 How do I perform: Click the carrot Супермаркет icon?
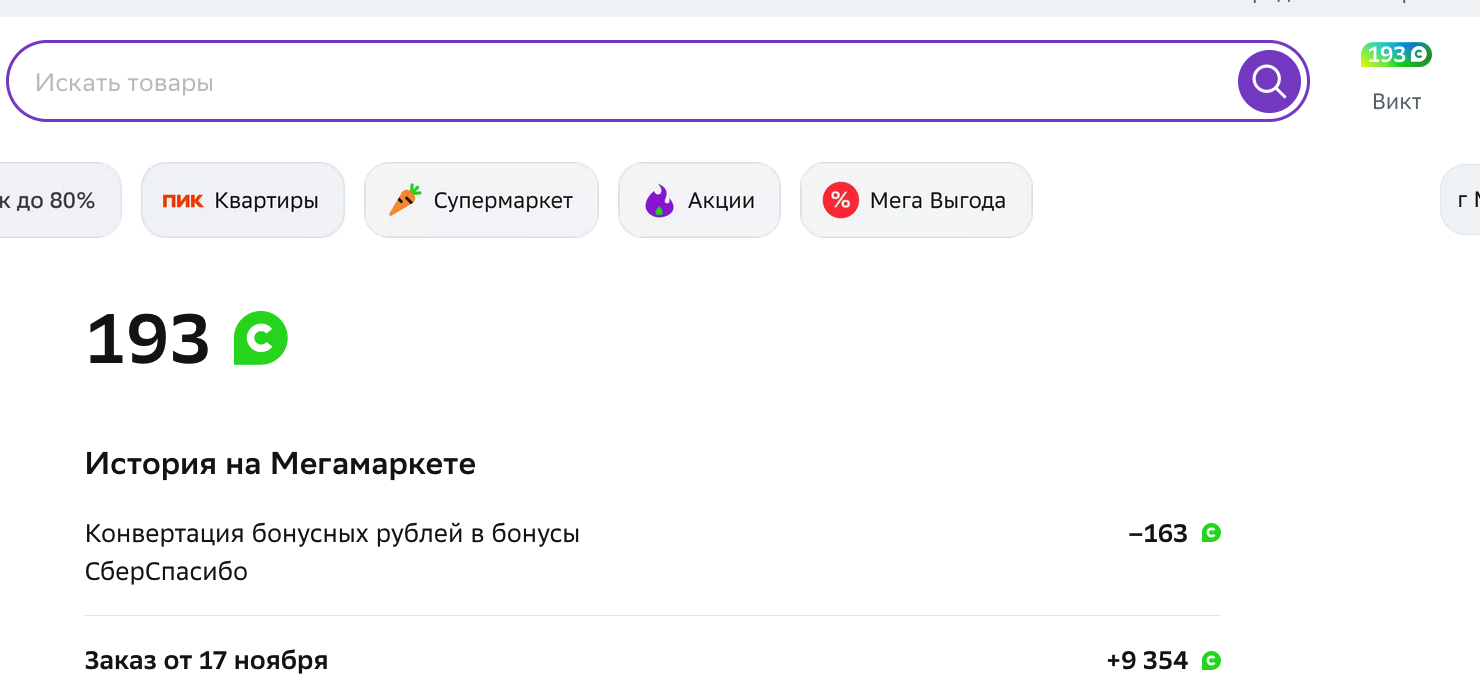coord(405,200)
